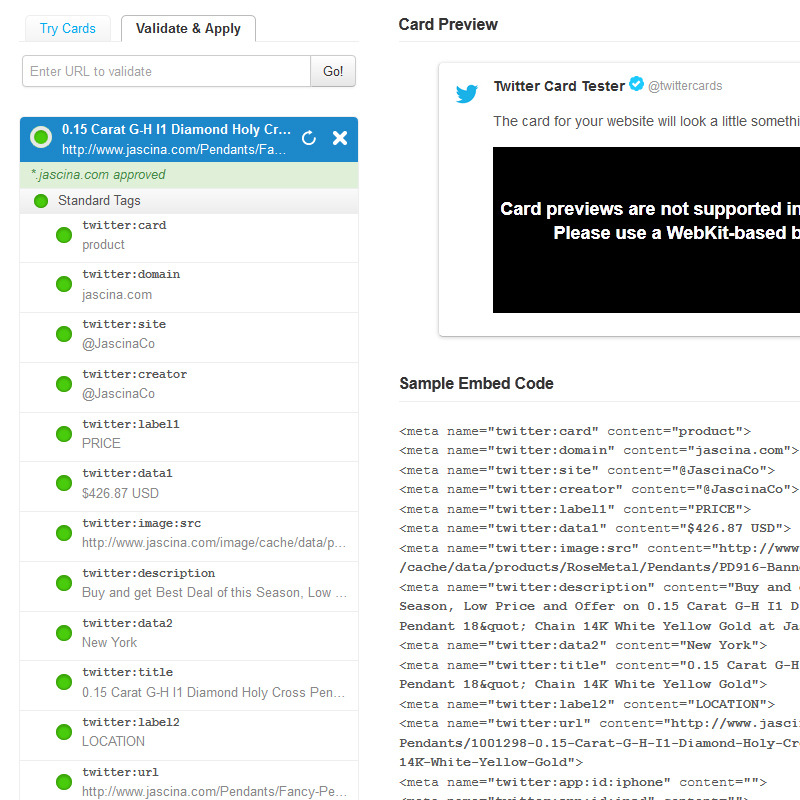Select the 'New York' value under twitter:data2

point(109,643)
